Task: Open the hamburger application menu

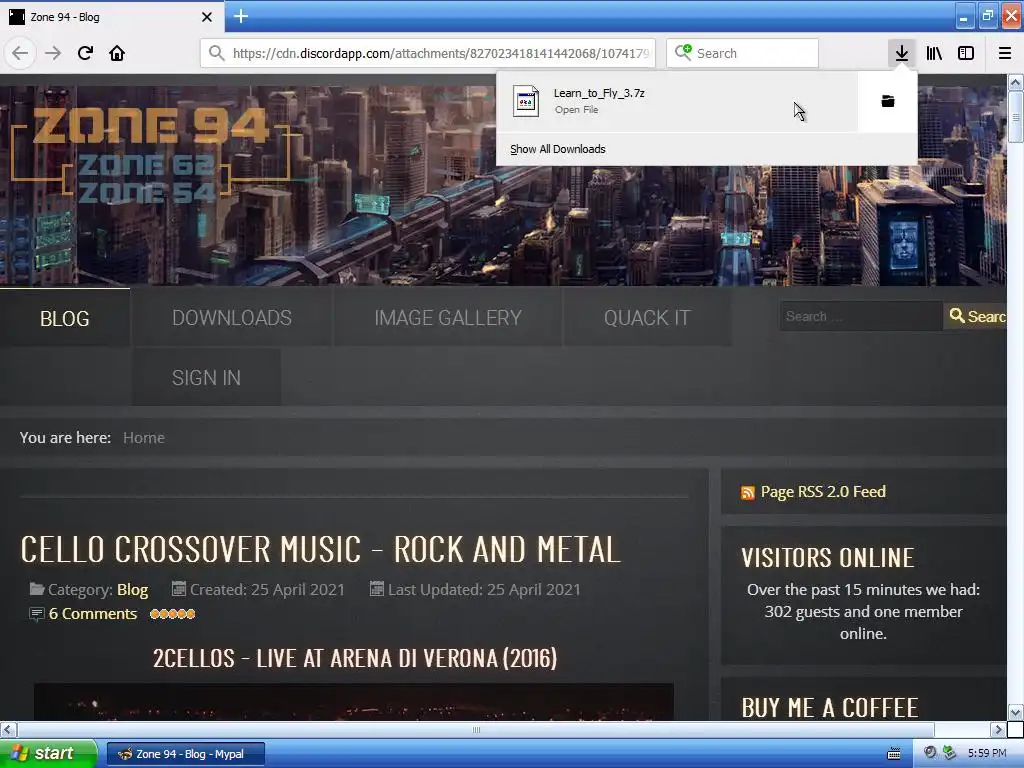Action: (x=1005, y=53)
